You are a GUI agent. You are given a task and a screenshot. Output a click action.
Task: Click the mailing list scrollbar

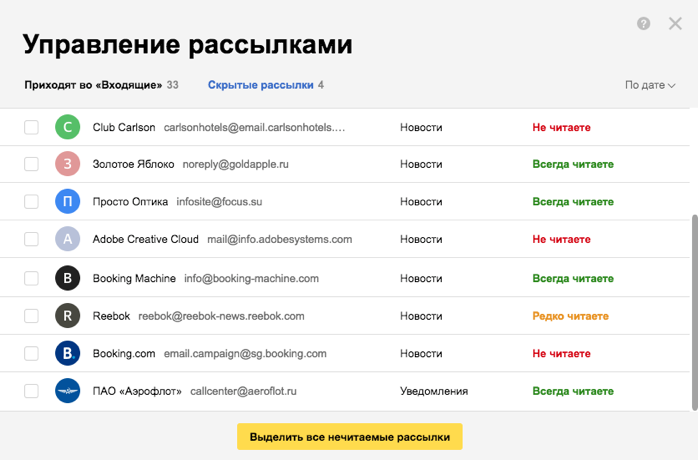click(694, 313)
